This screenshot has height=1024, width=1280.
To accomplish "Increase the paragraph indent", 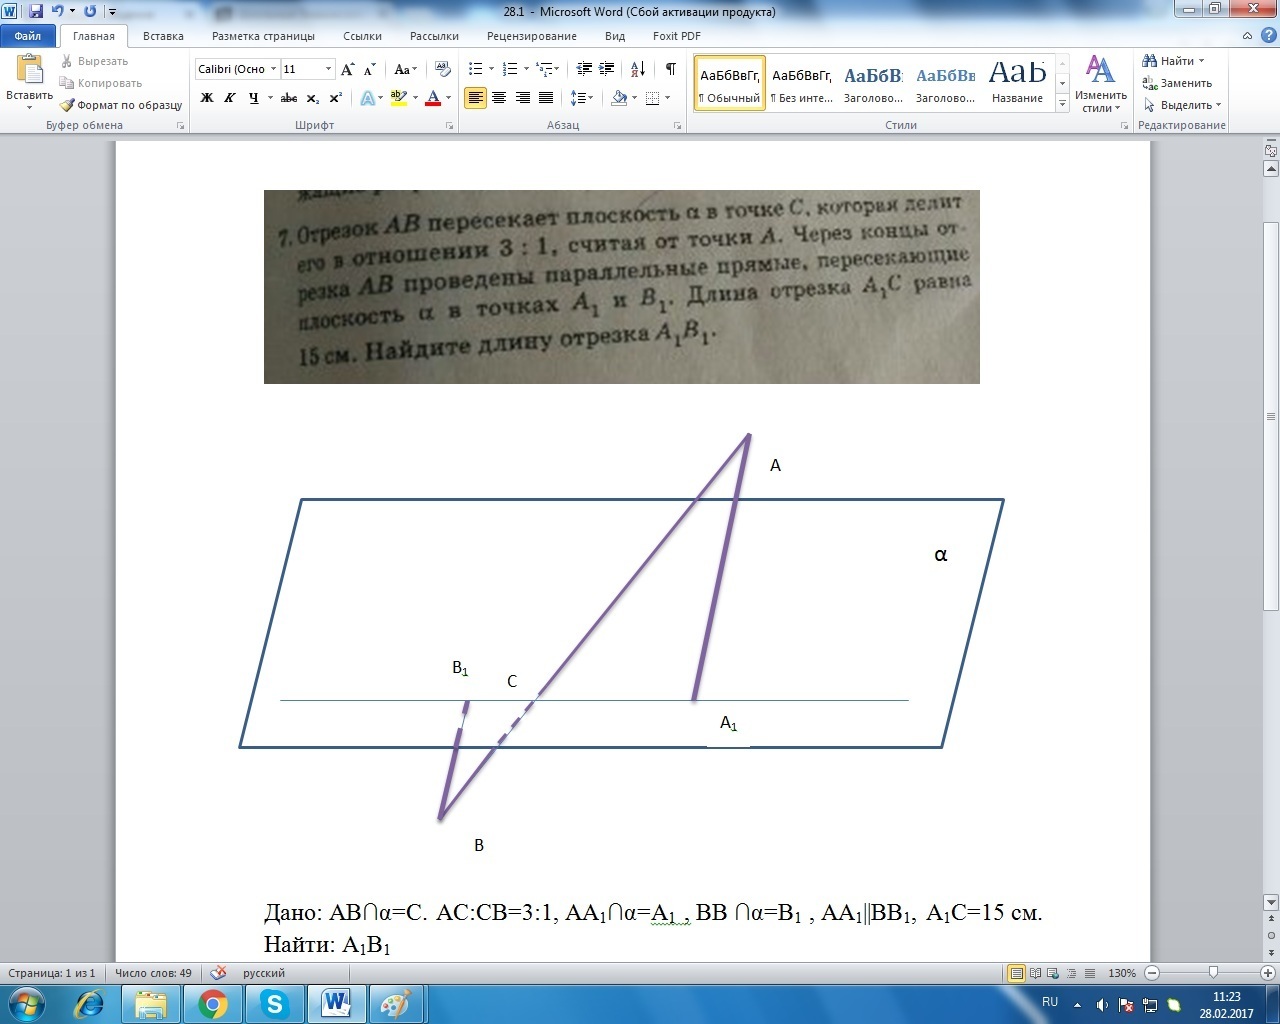I will click(607, 69).
